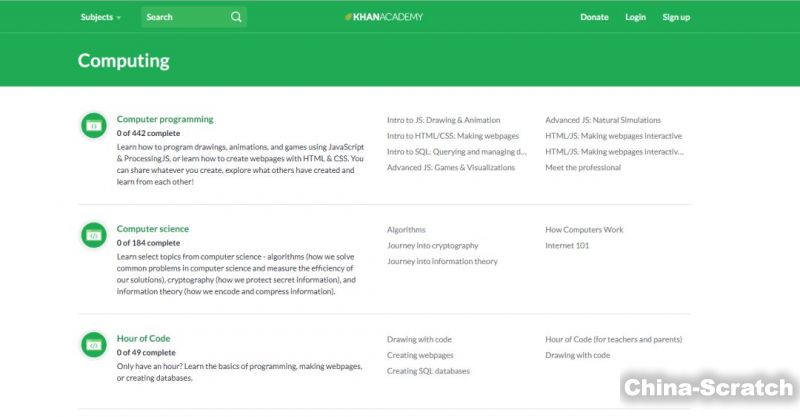Screen dimensions: 800x417
Task: Go to the Login page
Action: pos(635,17)
